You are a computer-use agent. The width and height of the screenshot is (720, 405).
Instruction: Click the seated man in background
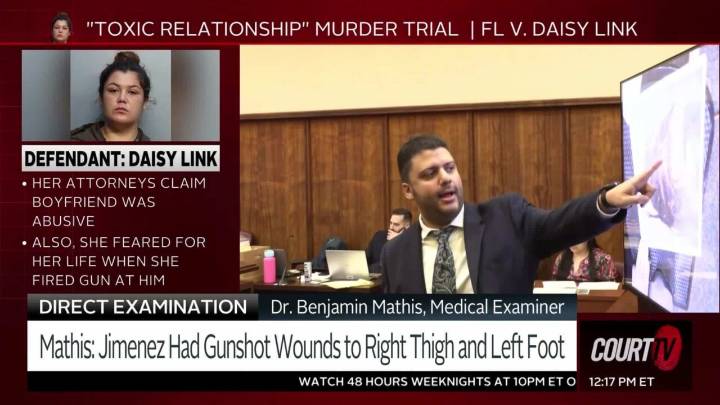coord(390,236)
